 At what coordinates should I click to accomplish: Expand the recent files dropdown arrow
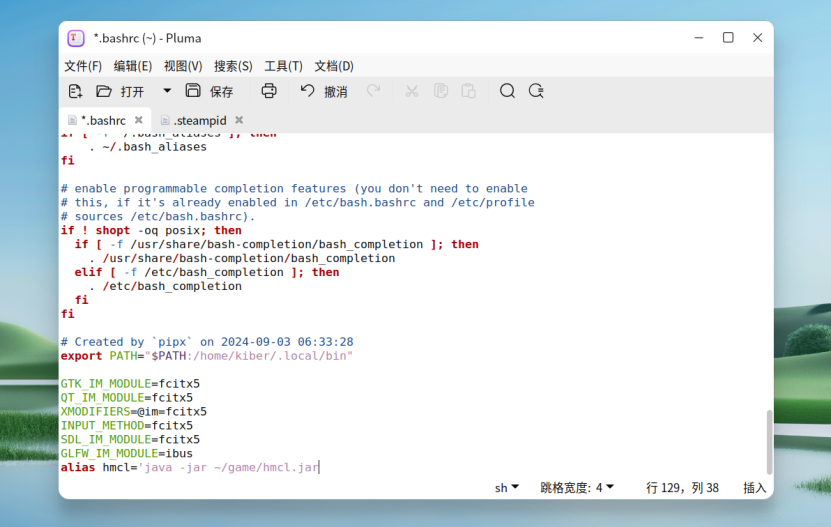[167, 91]
